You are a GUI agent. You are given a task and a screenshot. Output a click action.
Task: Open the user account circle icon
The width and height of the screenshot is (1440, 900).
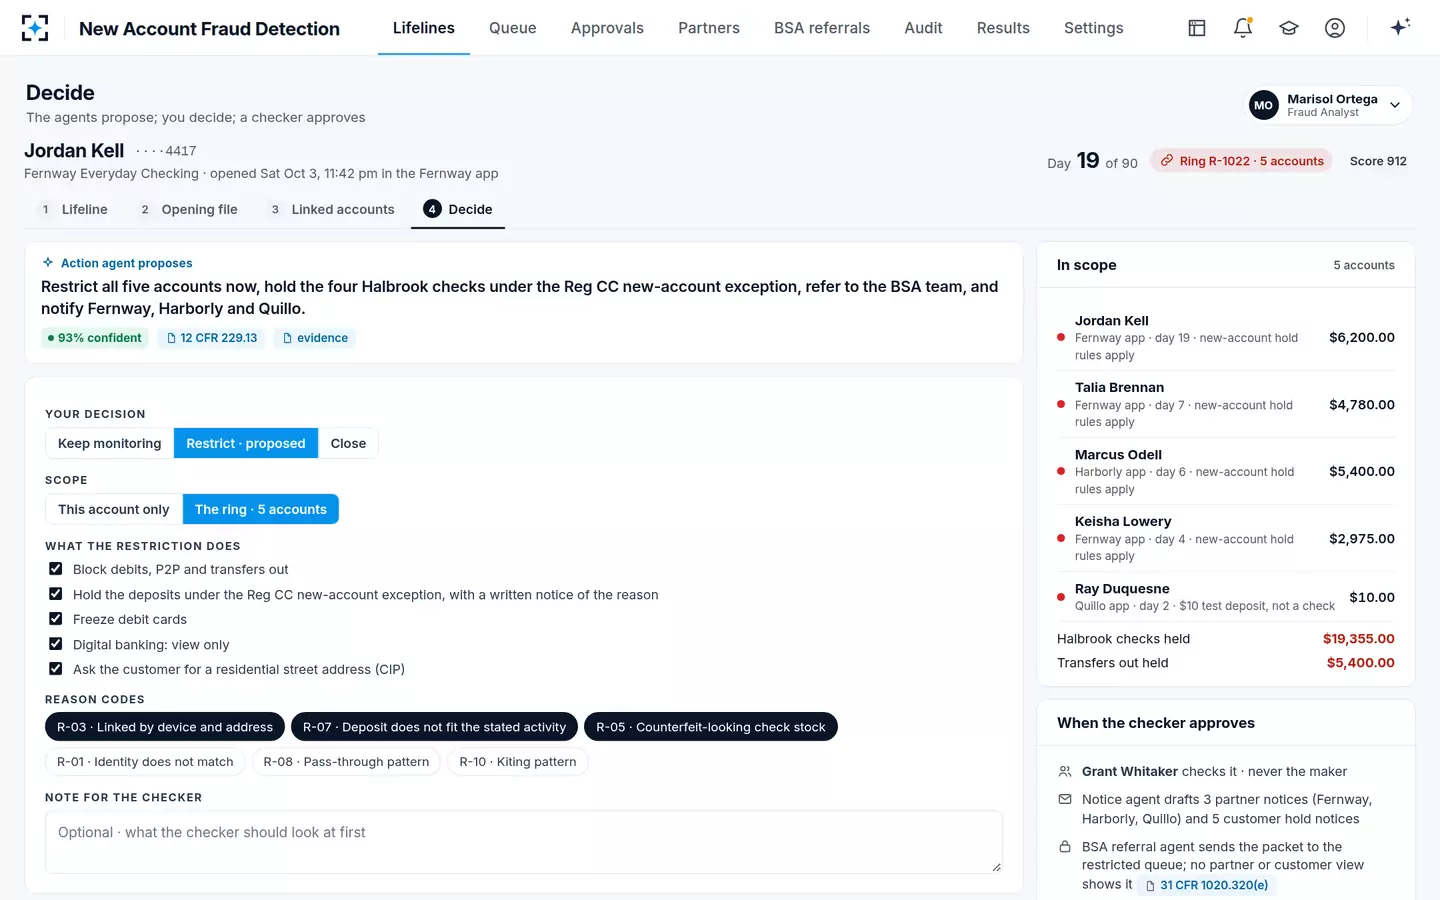tap(1335, 28)
